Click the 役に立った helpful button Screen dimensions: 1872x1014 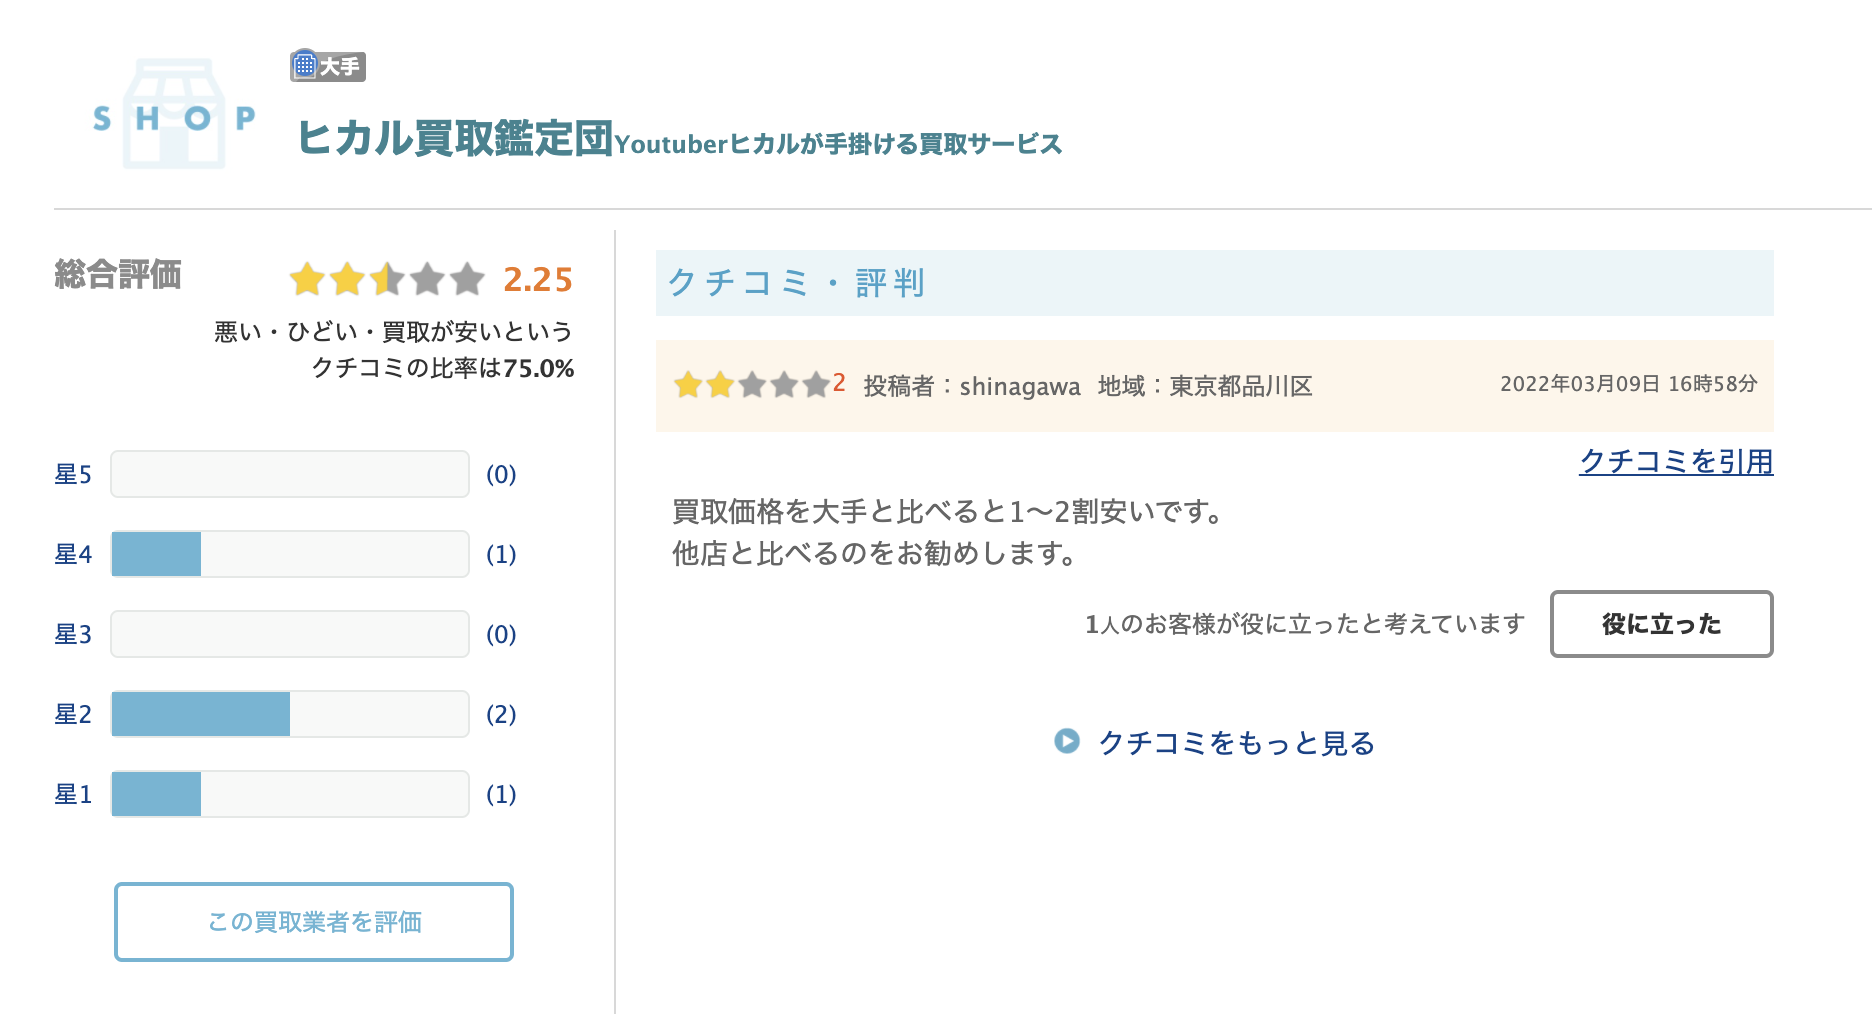coord(1661,624)
